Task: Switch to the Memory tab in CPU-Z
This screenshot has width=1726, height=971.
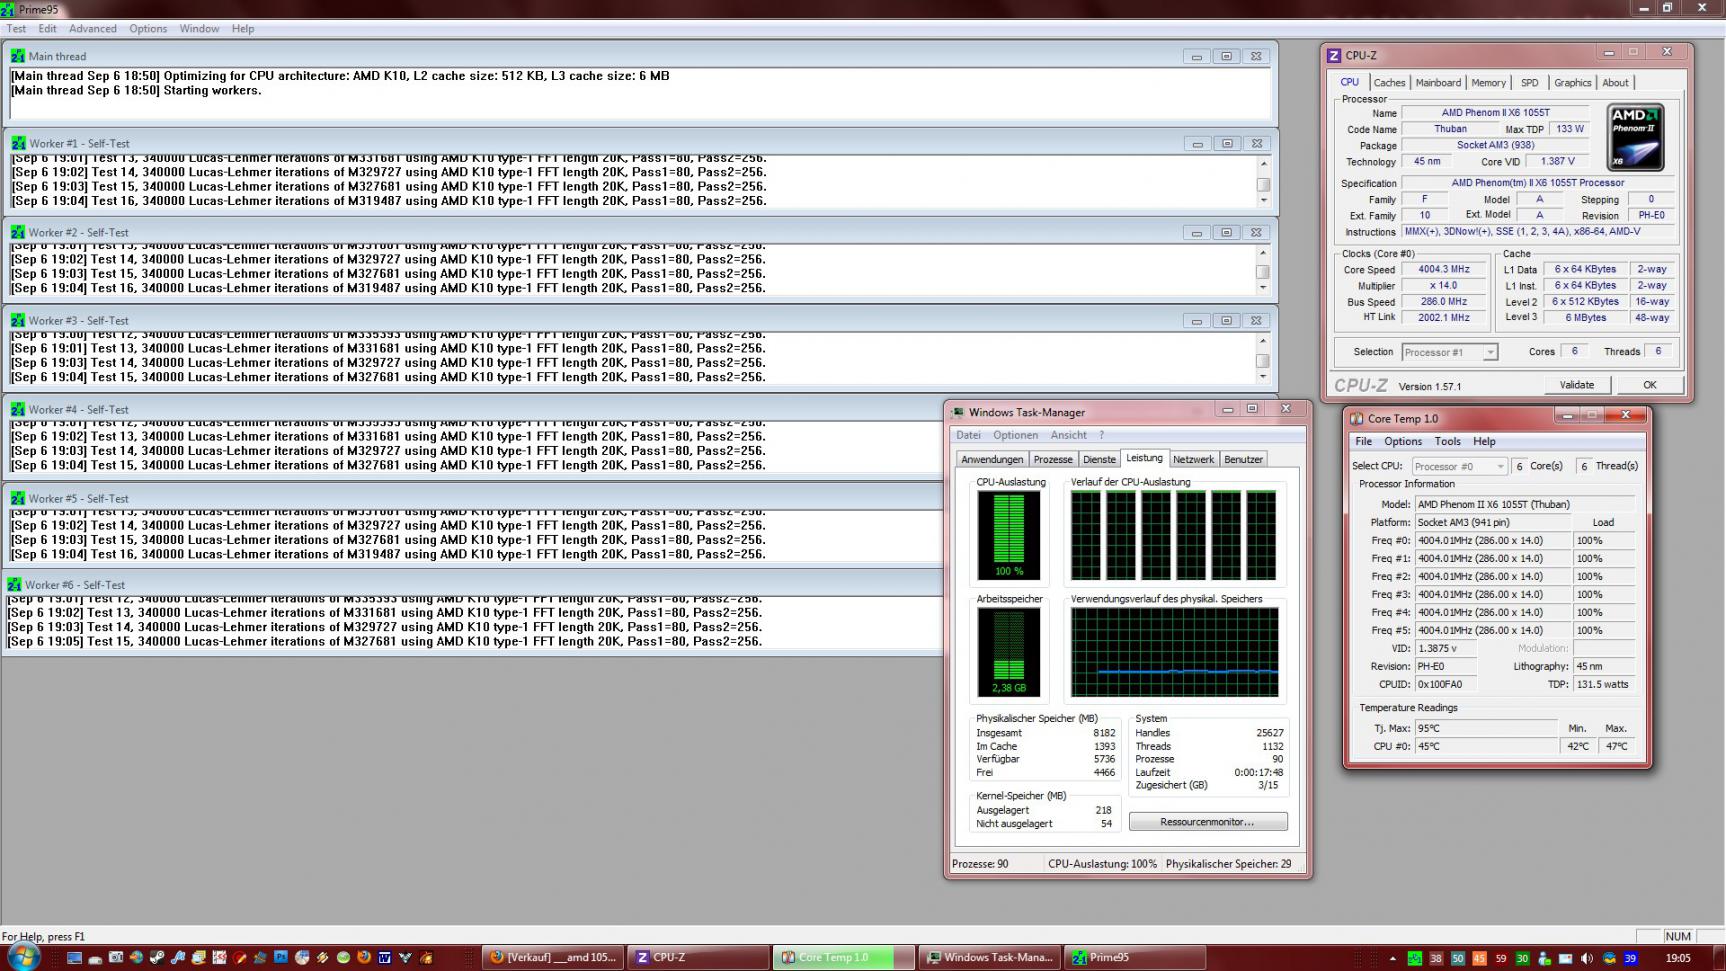Action: pyautogui.click(x=1488, y=83)
